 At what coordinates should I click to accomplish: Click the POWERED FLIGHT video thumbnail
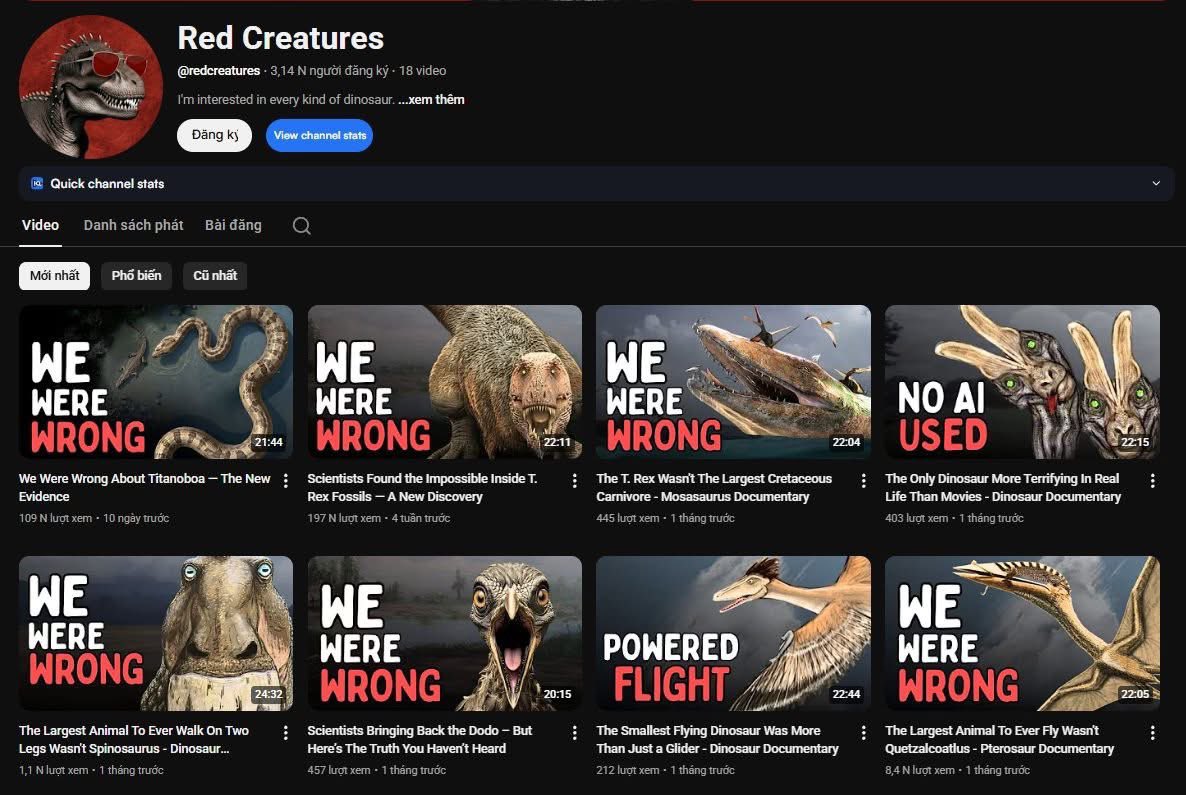point(734,633)
